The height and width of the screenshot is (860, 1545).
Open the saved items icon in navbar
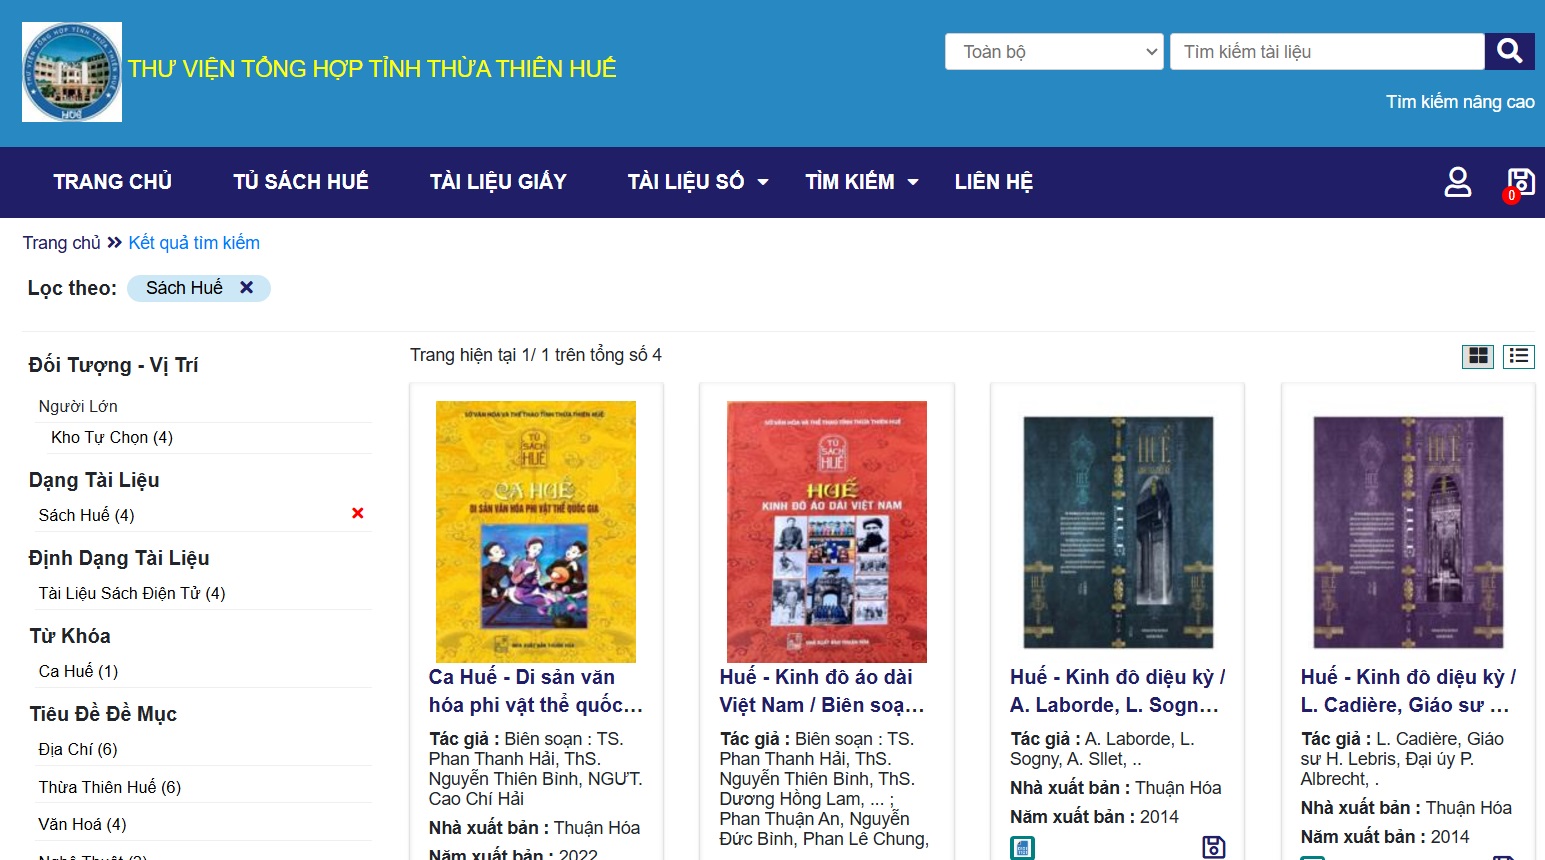click(1521, 182)
